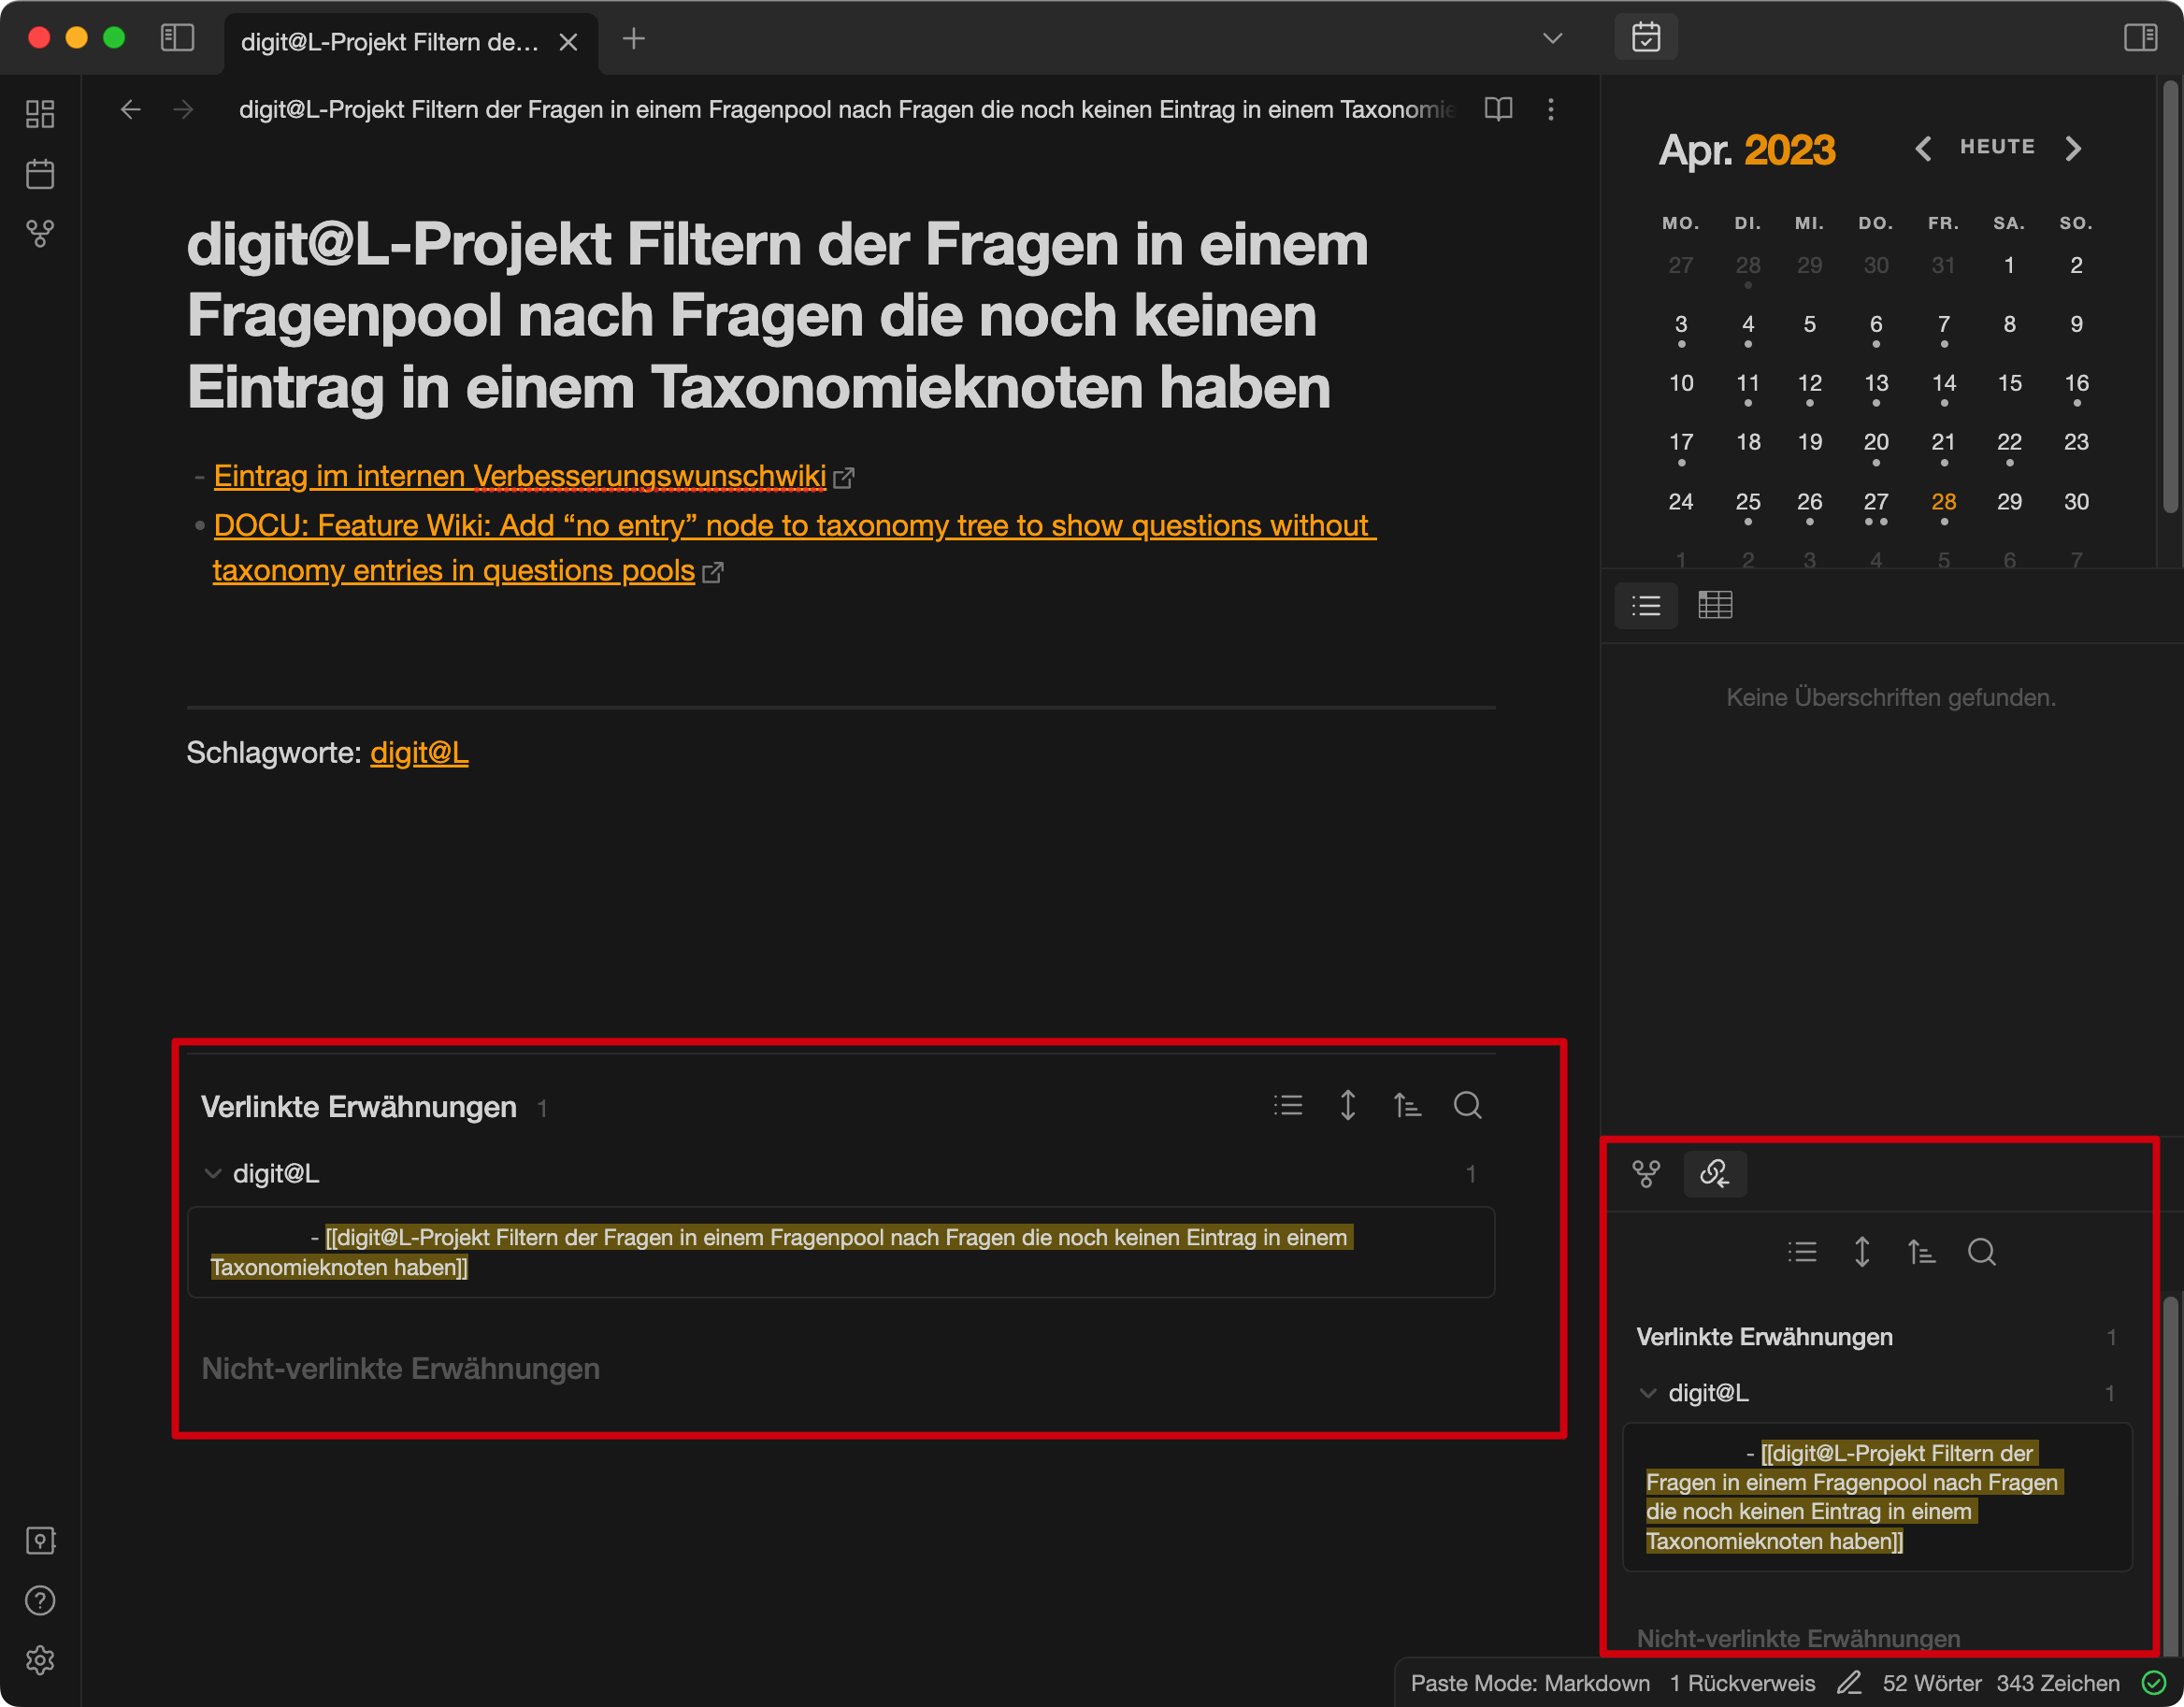Open quick switcher grid icon in ribbon

point(40,114)
